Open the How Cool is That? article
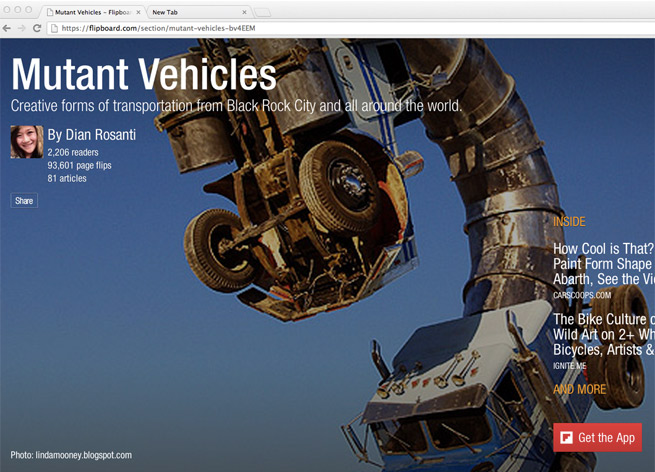 (604, 264)
